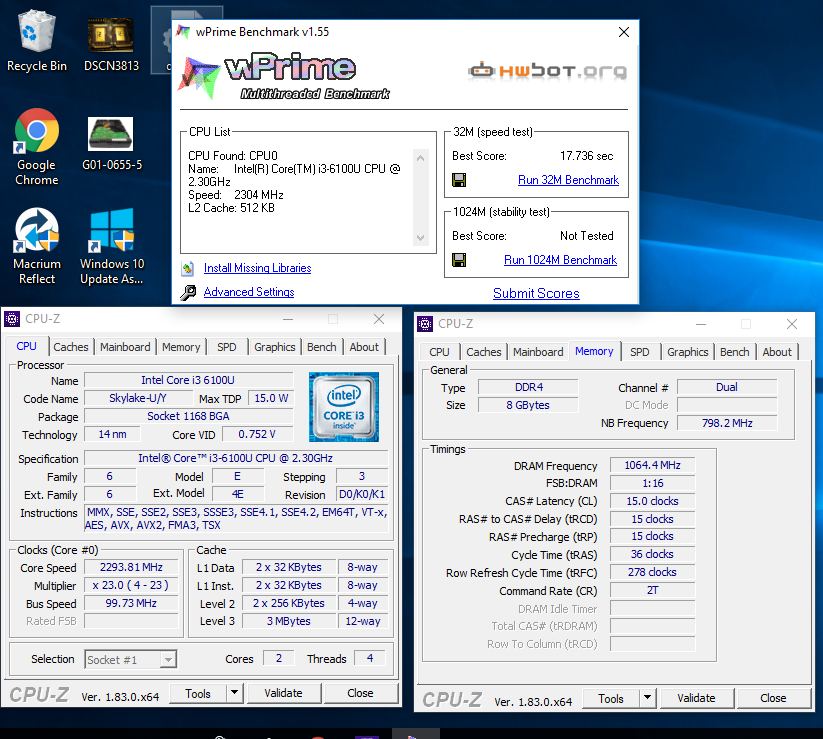Click Validate in the right CPU-Z window
The width and height of the screenshot is (823, 739).
pyautogui.click(x=697, y=698)
